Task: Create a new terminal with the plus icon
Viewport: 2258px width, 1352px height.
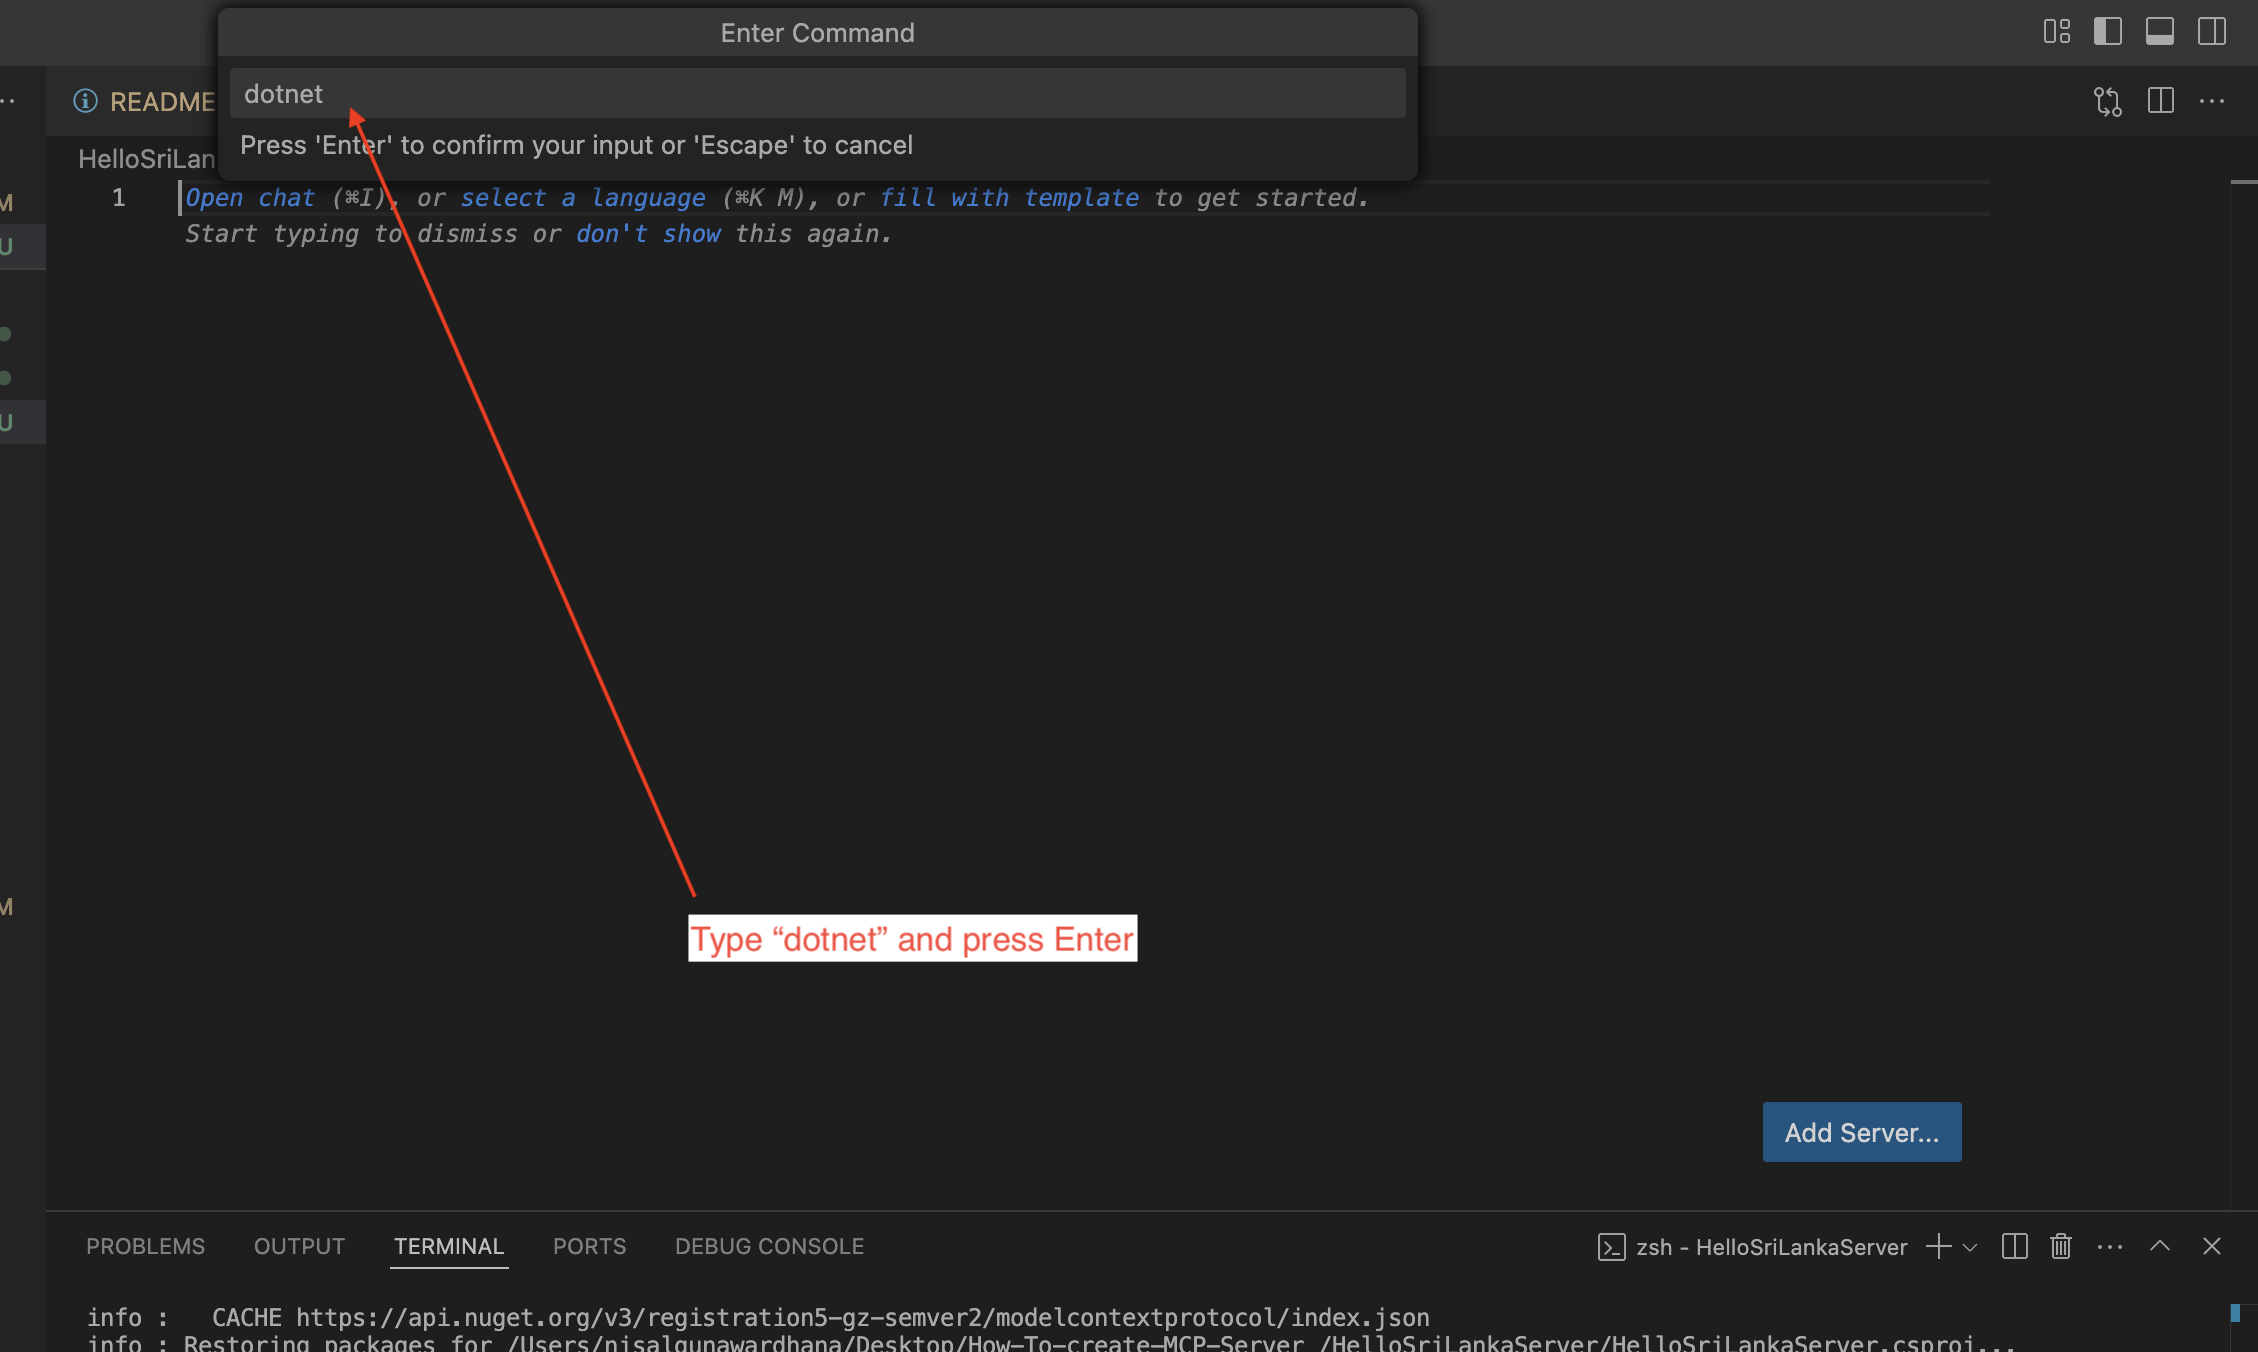Action: [1936, 1246]
